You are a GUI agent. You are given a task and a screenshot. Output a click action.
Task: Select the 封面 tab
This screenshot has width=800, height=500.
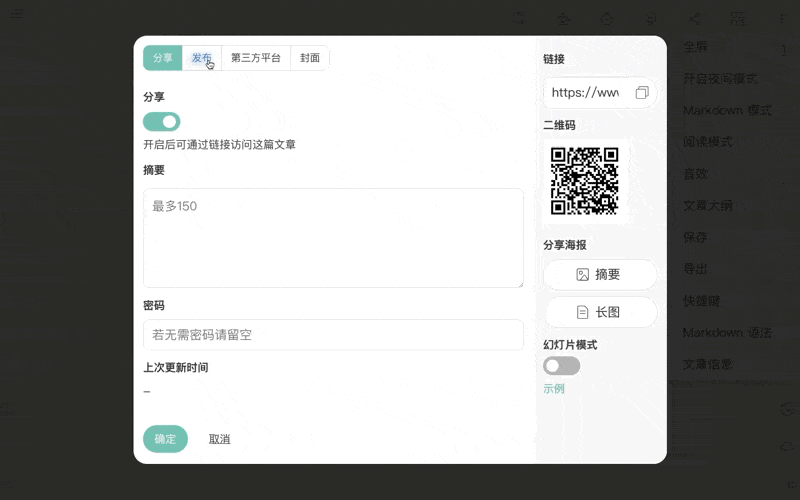[x=310, y=58]
